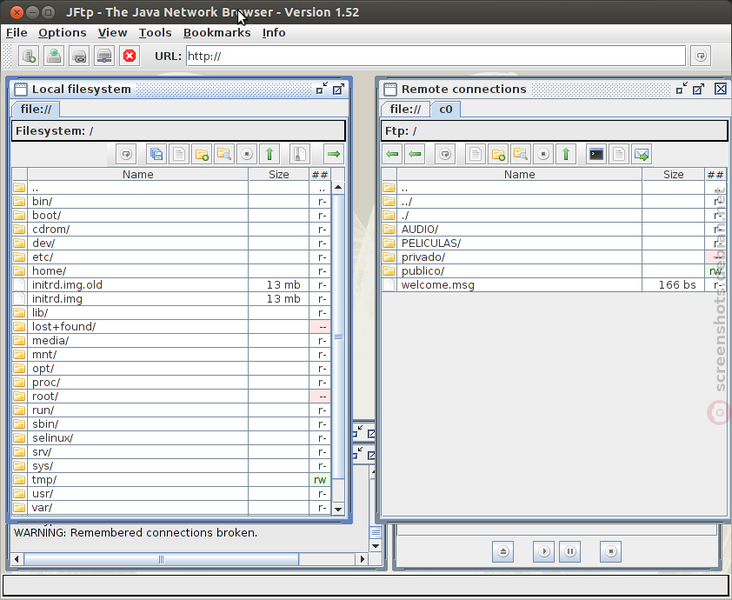Sort Local filesystem by Size column header
732x600 pixels.
279,174
